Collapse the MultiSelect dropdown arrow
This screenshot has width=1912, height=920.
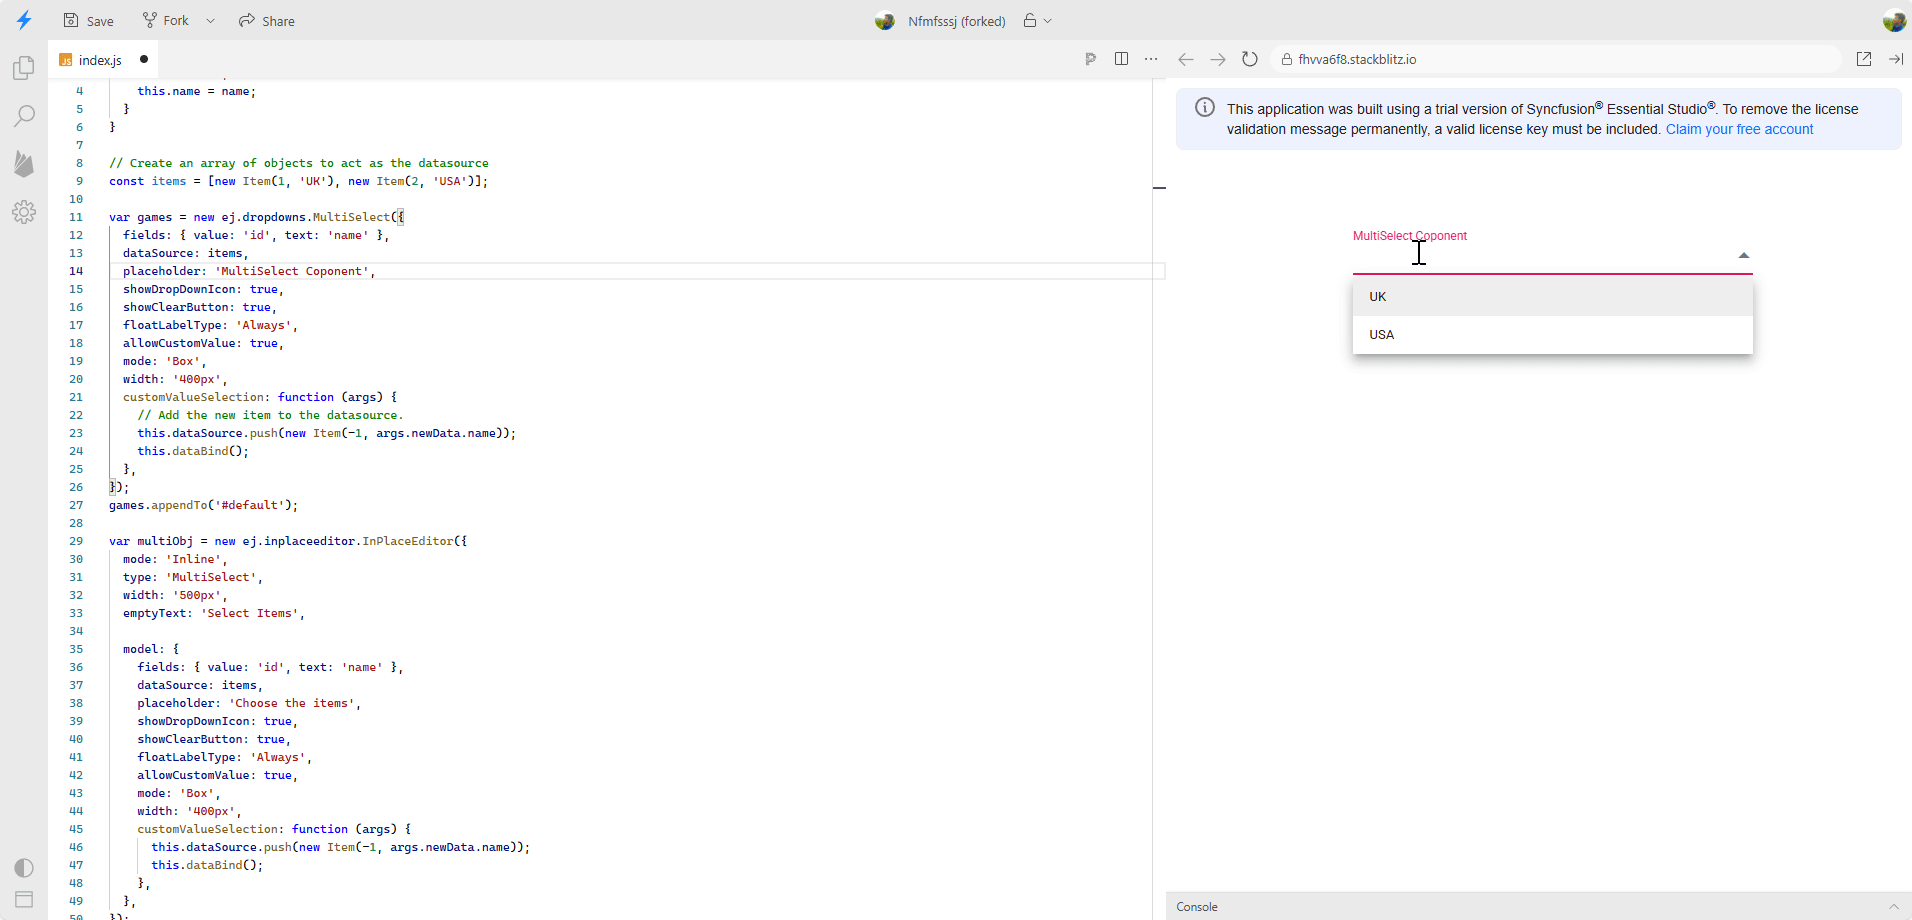(1743, 256)
